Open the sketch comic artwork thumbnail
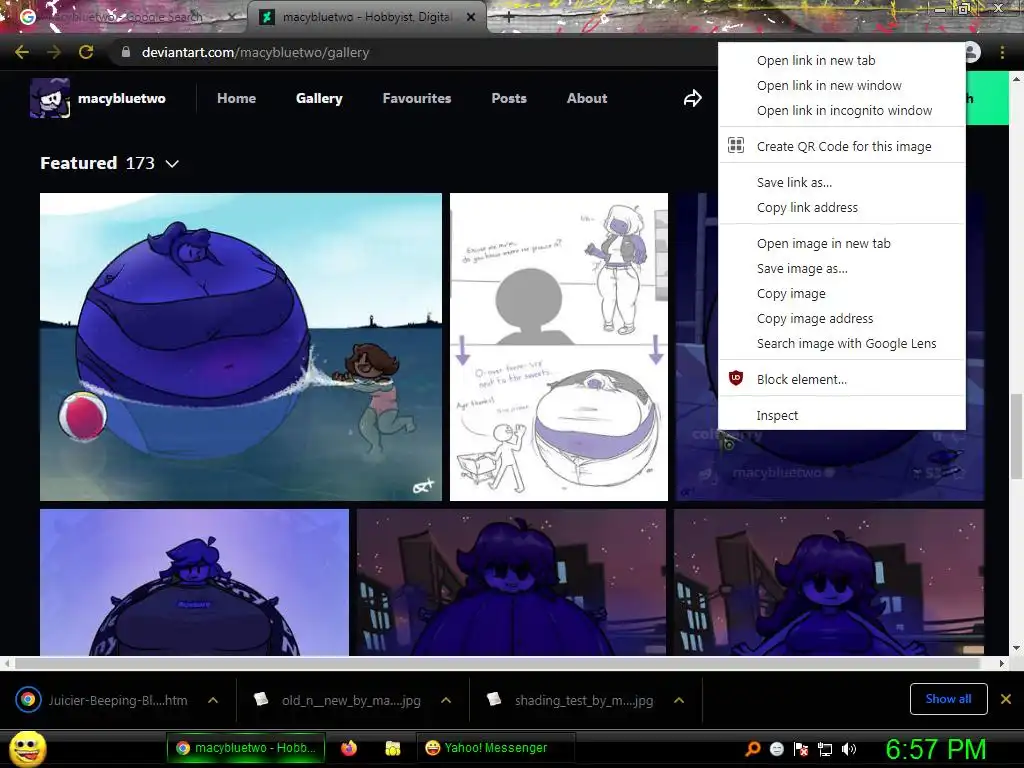 pyautogui.click(x=559, y=347)
